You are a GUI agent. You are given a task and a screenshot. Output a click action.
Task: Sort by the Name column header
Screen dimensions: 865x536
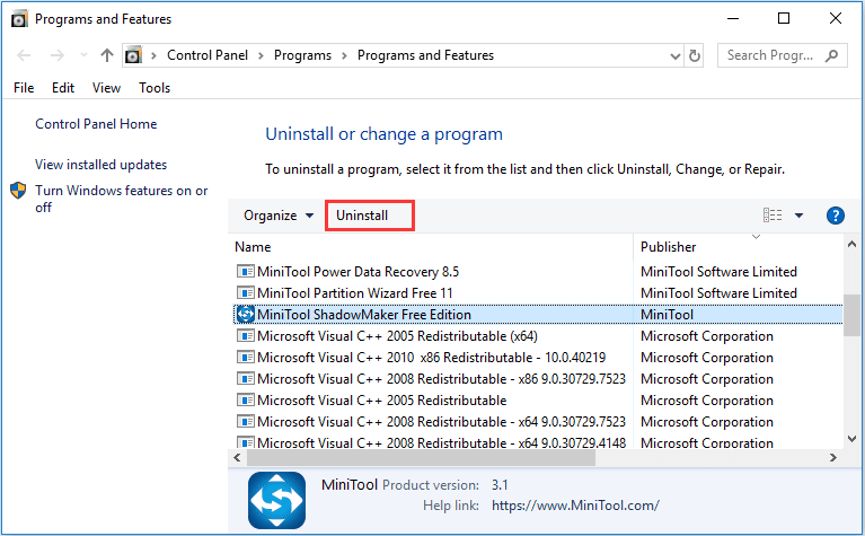coord(253,247)
